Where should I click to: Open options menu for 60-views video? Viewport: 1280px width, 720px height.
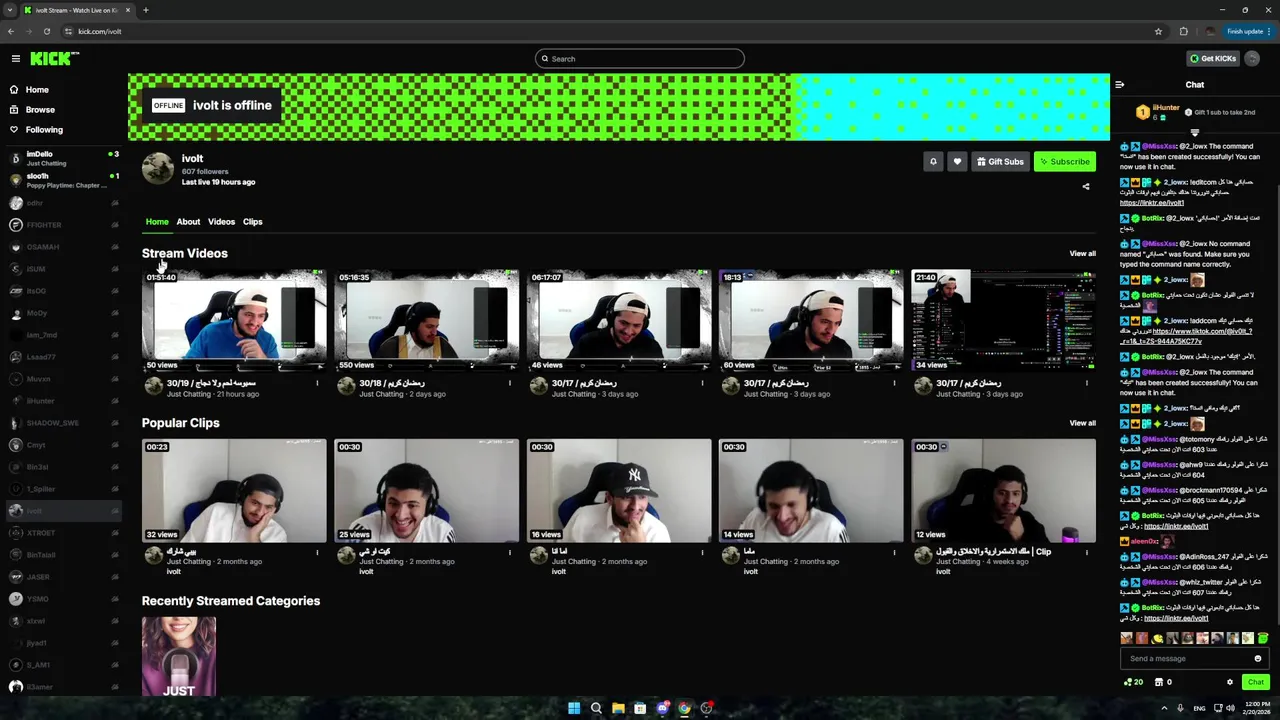click(894, 383)
